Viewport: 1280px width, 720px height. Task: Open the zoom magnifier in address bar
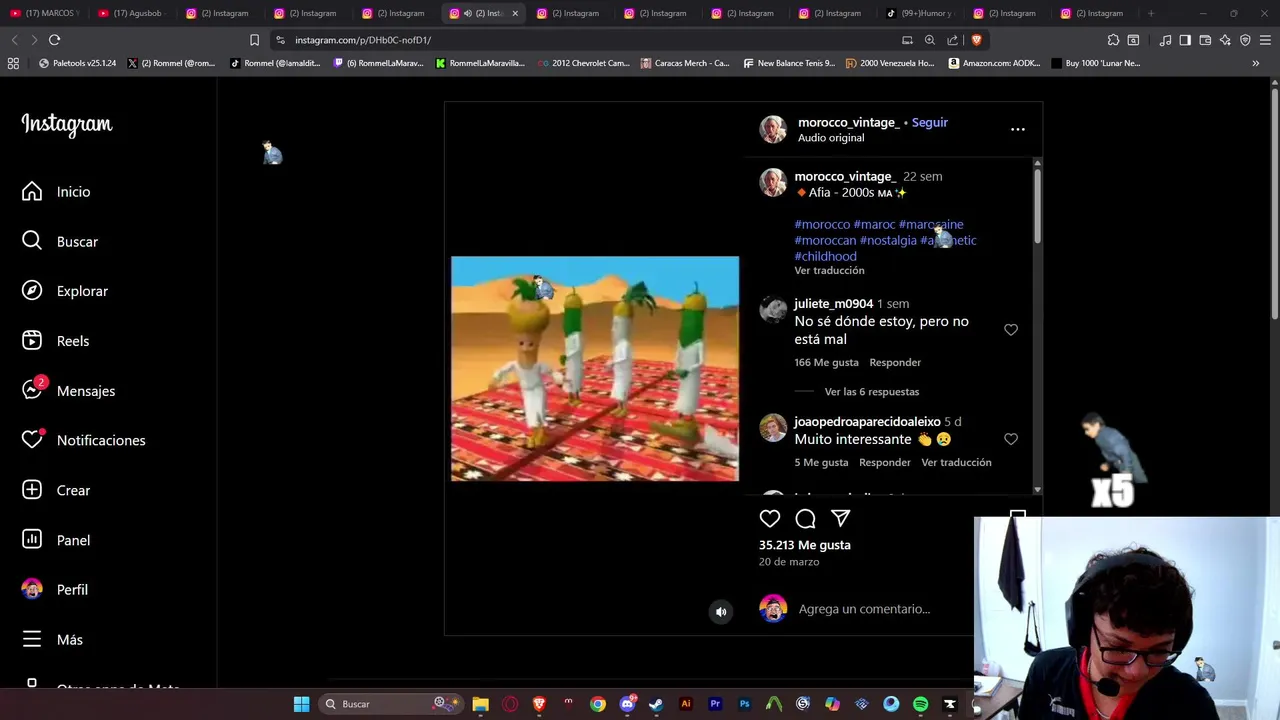pyautogui.click(x=929, y=40)
